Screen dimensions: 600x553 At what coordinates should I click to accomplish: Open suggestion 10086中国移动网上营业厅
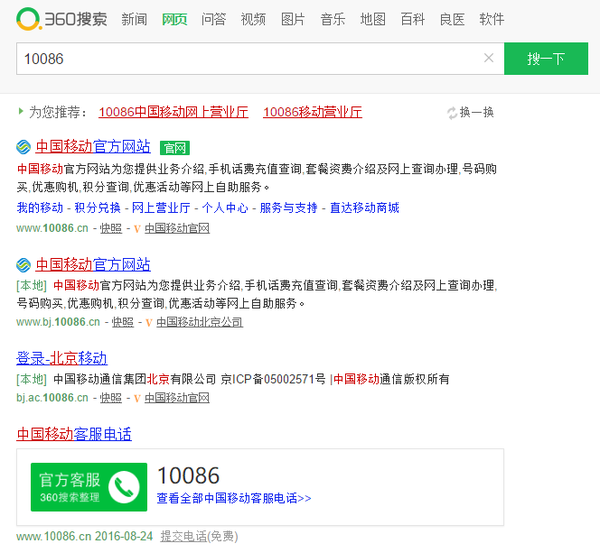pyautogui.click(x=173, y=112)
